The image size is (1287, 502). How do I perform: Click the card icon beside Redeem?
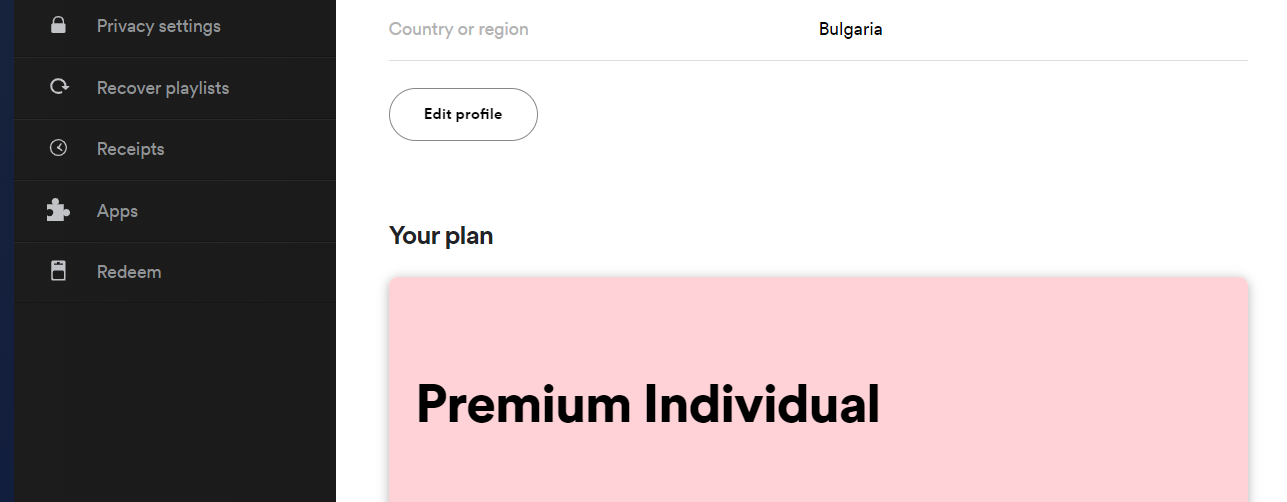pyautogui.click(x=59, y=271)
